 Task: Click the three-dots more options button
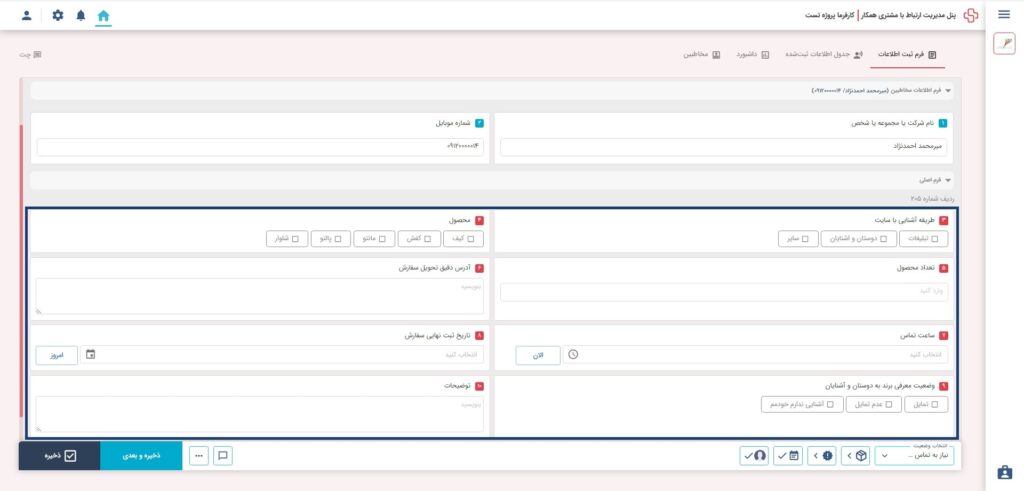click(199, 456)
